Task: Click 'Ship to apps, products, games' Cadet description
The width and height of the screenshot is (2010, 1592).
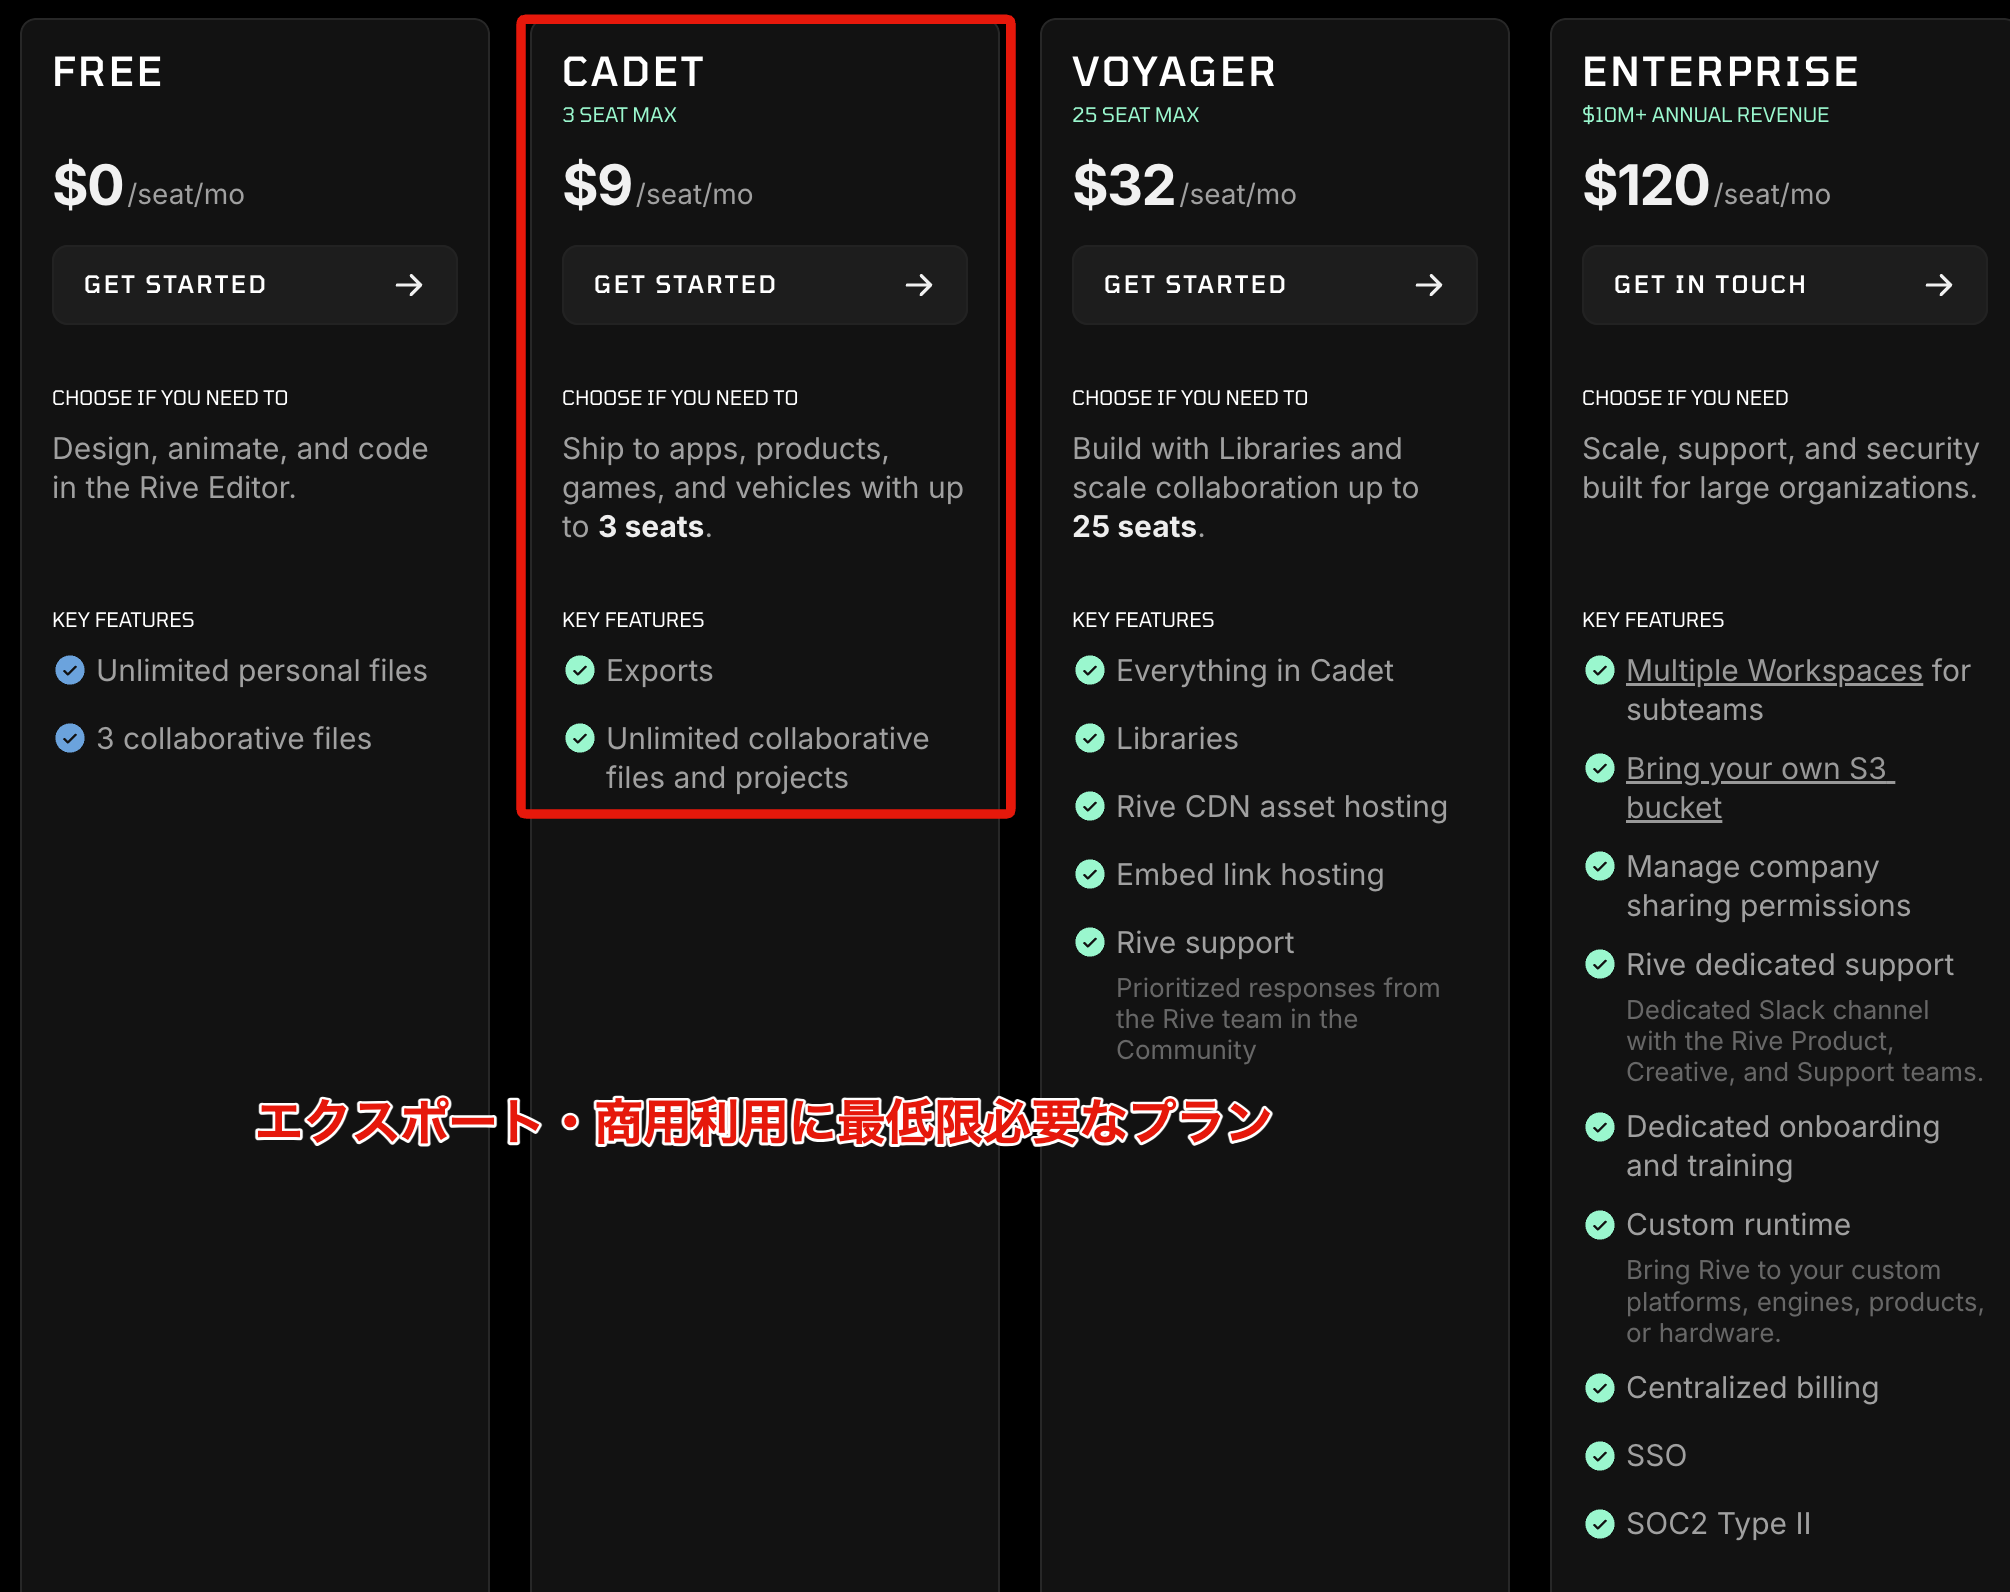Action: point(763,488)
